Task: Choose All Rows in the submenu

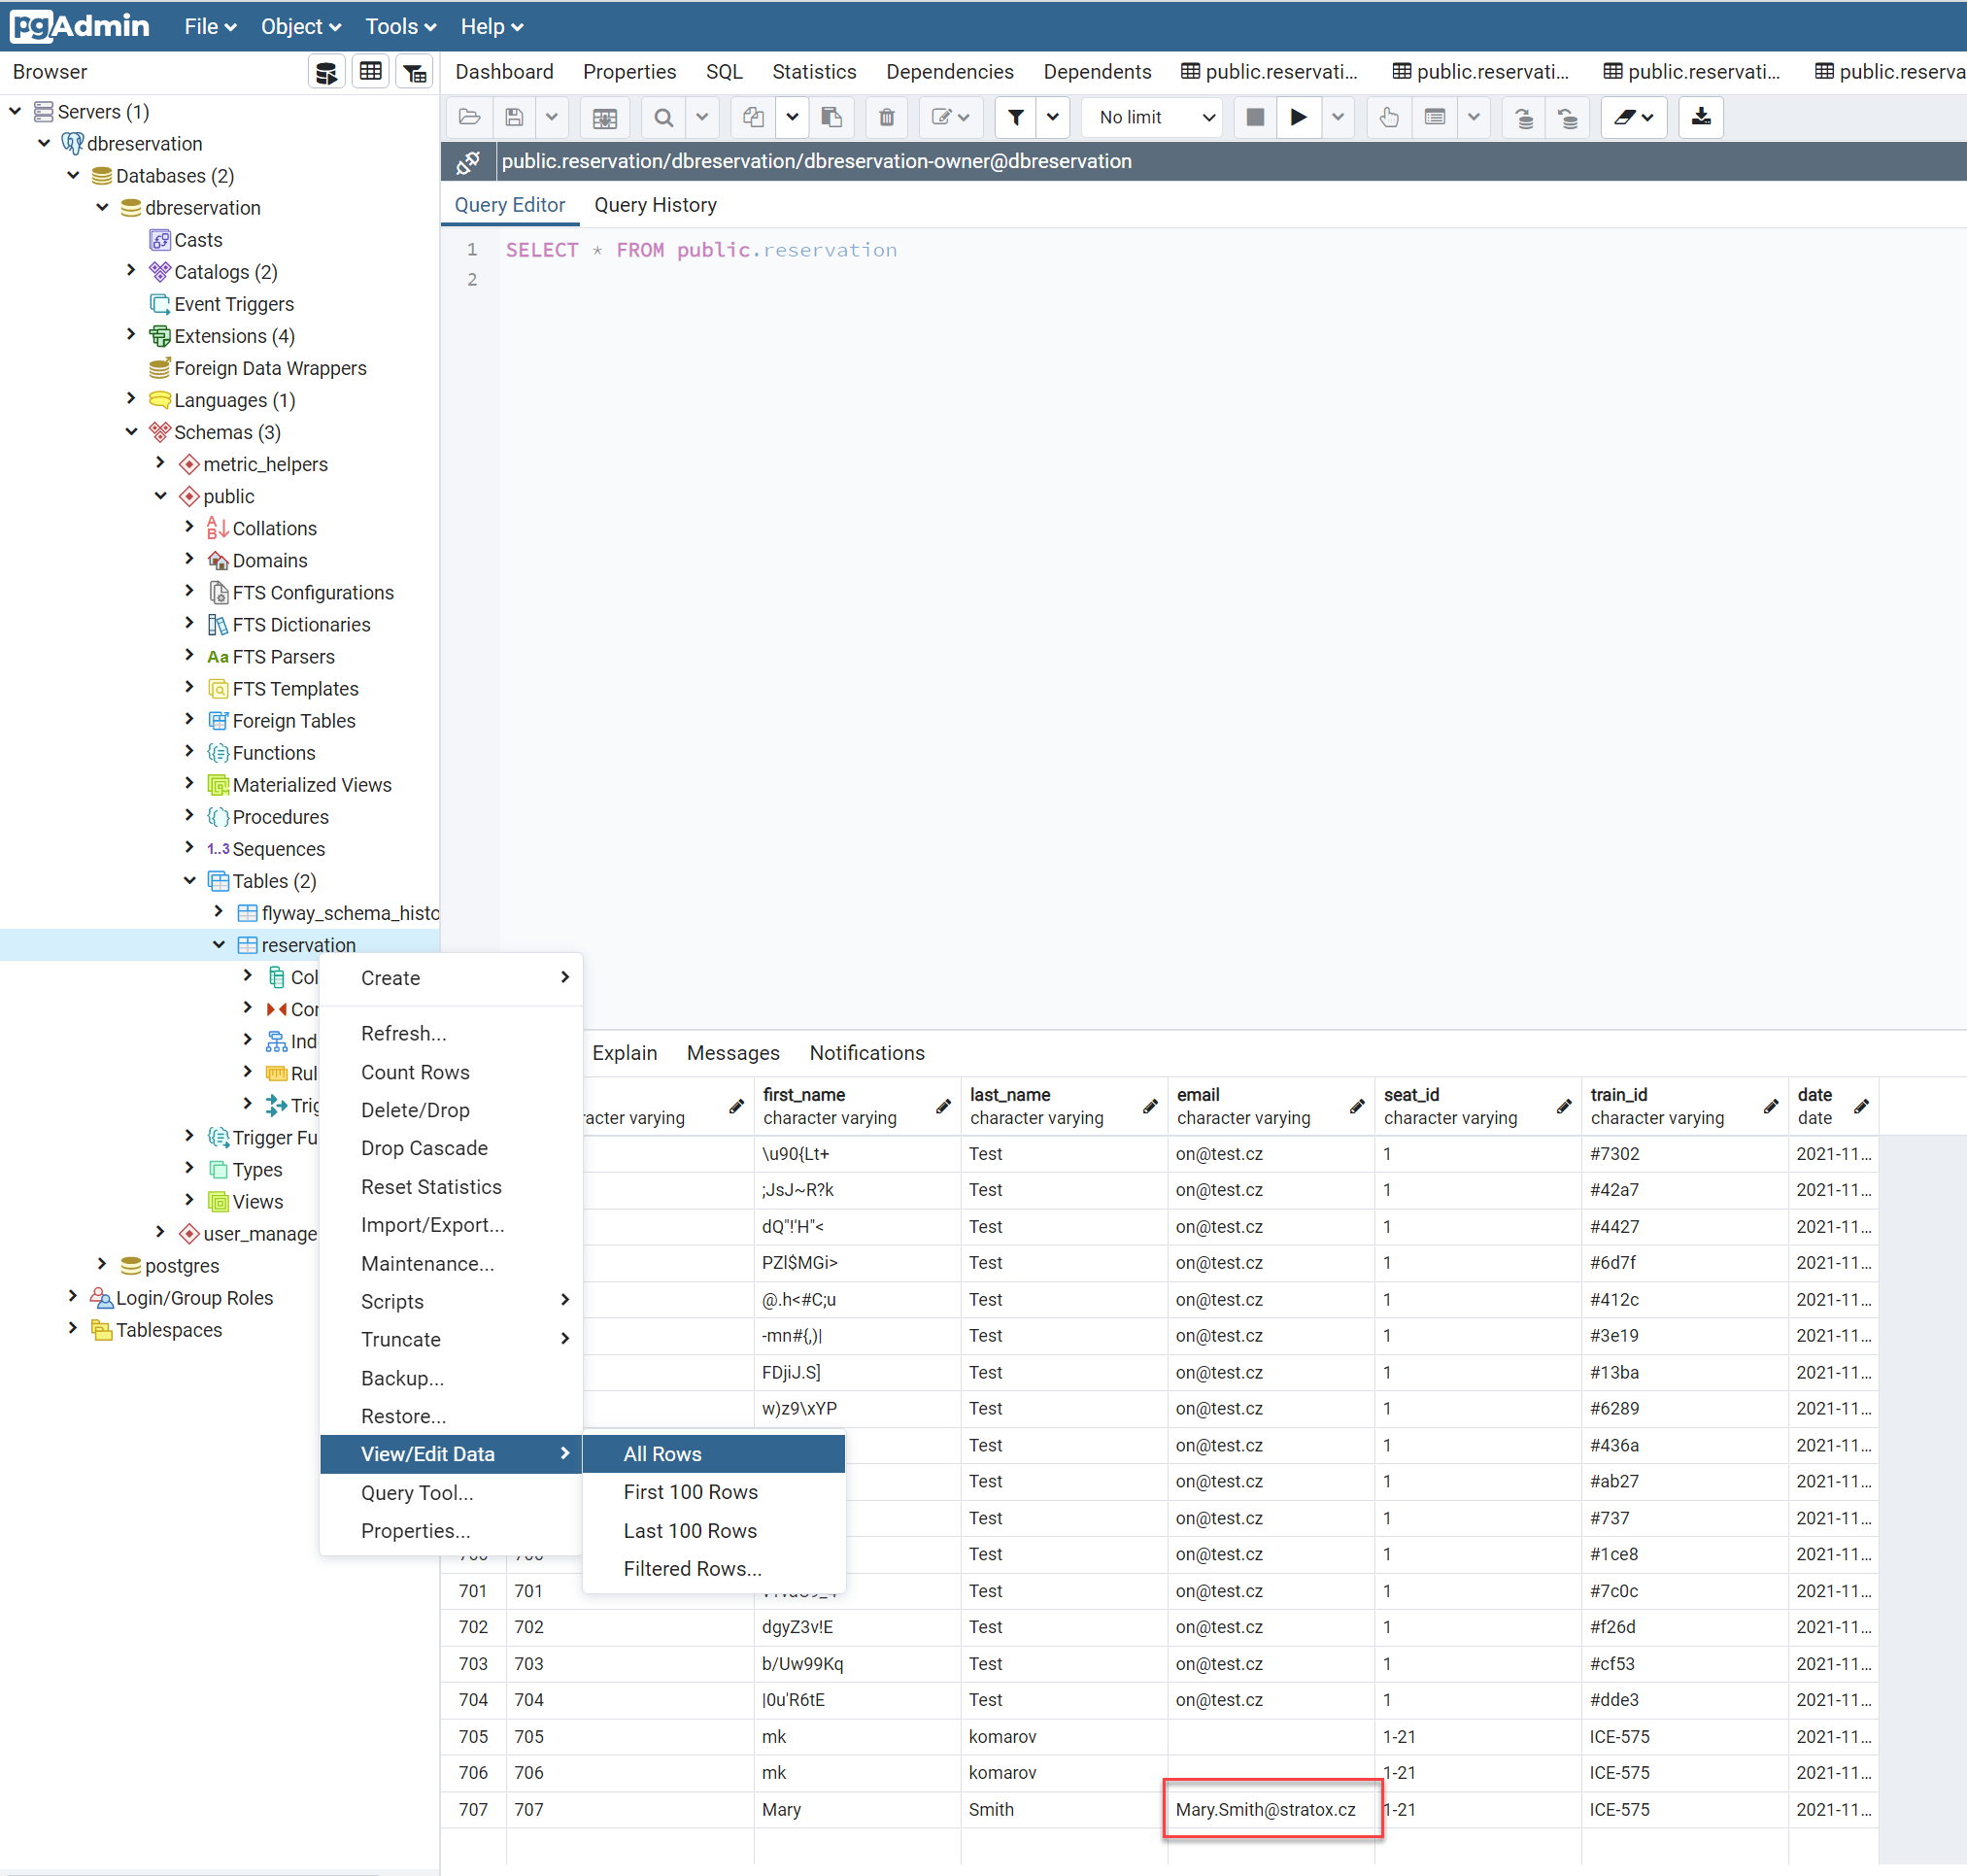Action: click(714, 1453)
